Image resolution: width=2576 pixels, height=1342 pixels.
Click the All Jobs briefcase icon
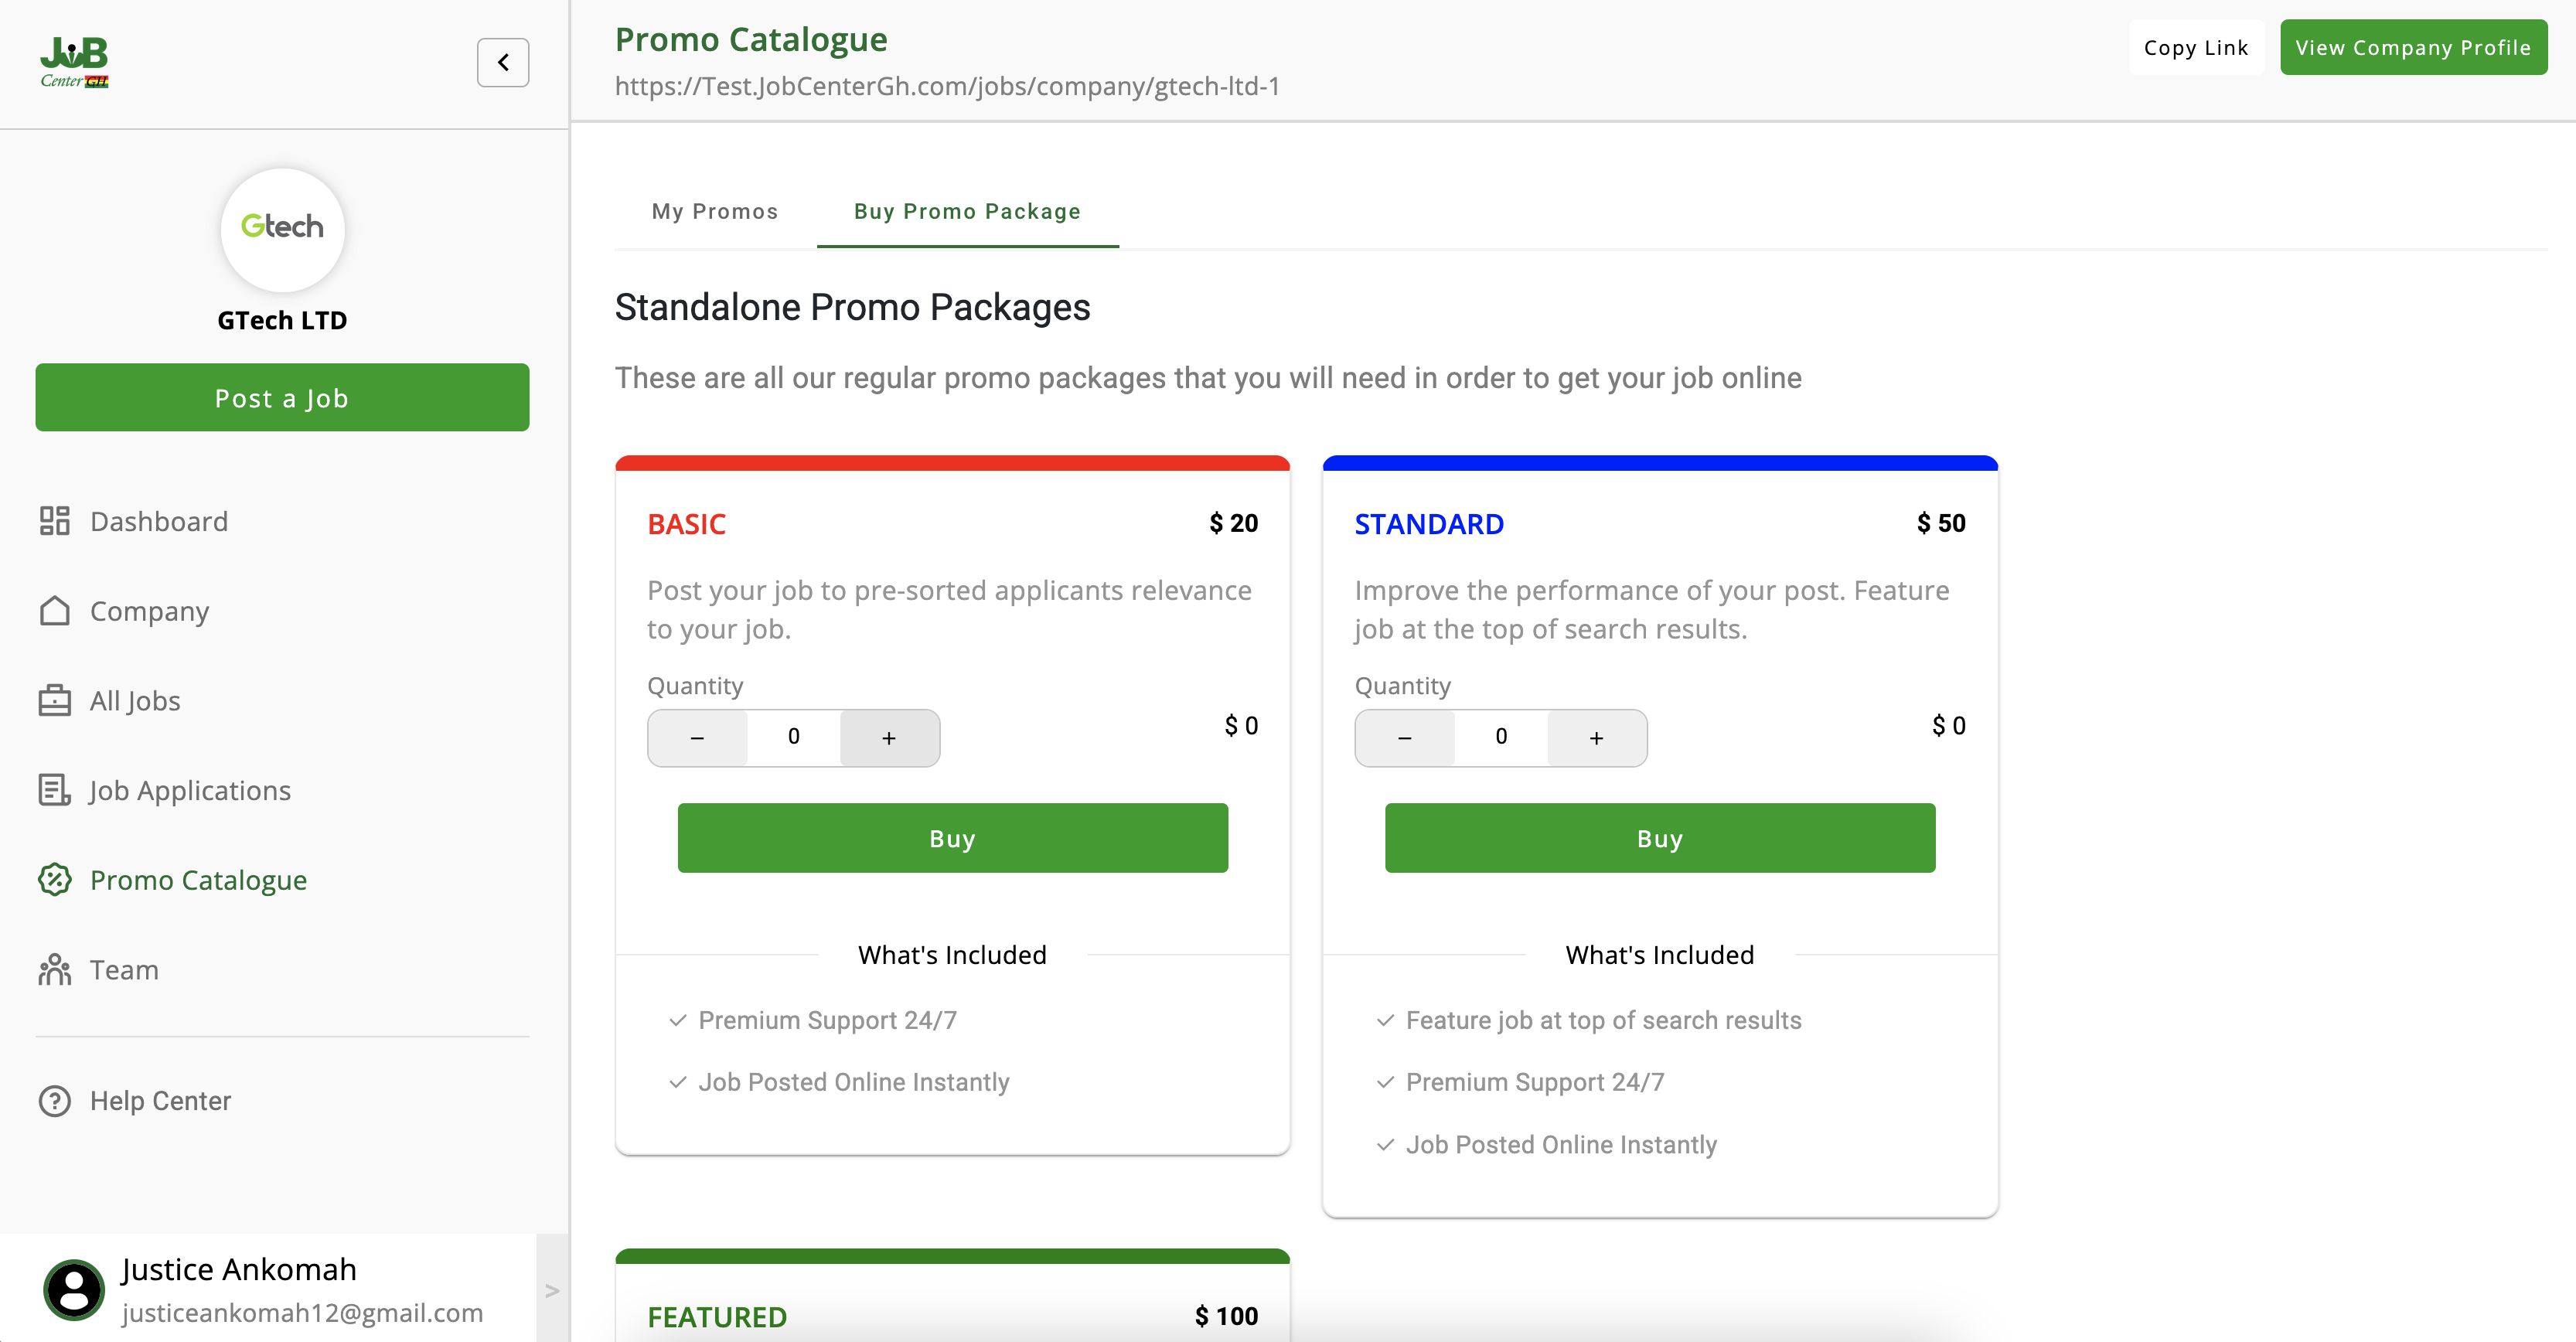[x=54, y=701]
